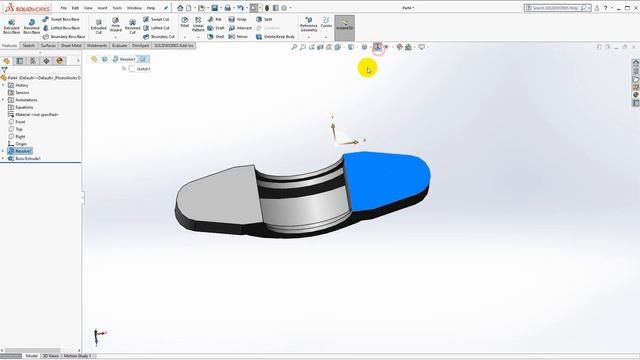Image resolution: width=640 pixels, height=360 pixels.
Task: Select the Rib feature
Action: [214, 19]
